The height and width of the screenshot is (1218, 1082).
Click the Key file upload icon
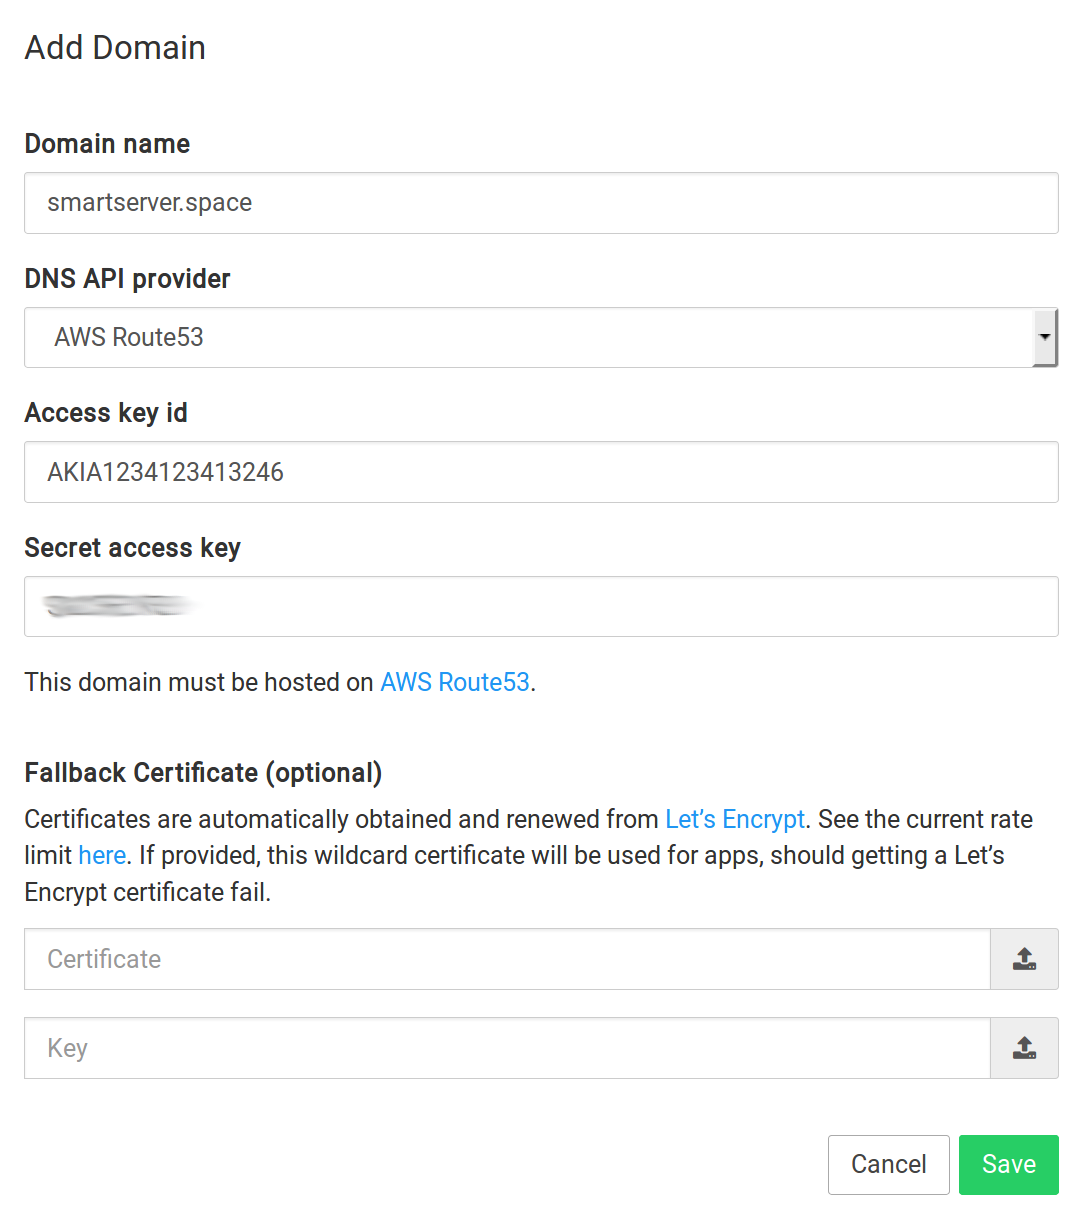click(x=1024, y=1048)
